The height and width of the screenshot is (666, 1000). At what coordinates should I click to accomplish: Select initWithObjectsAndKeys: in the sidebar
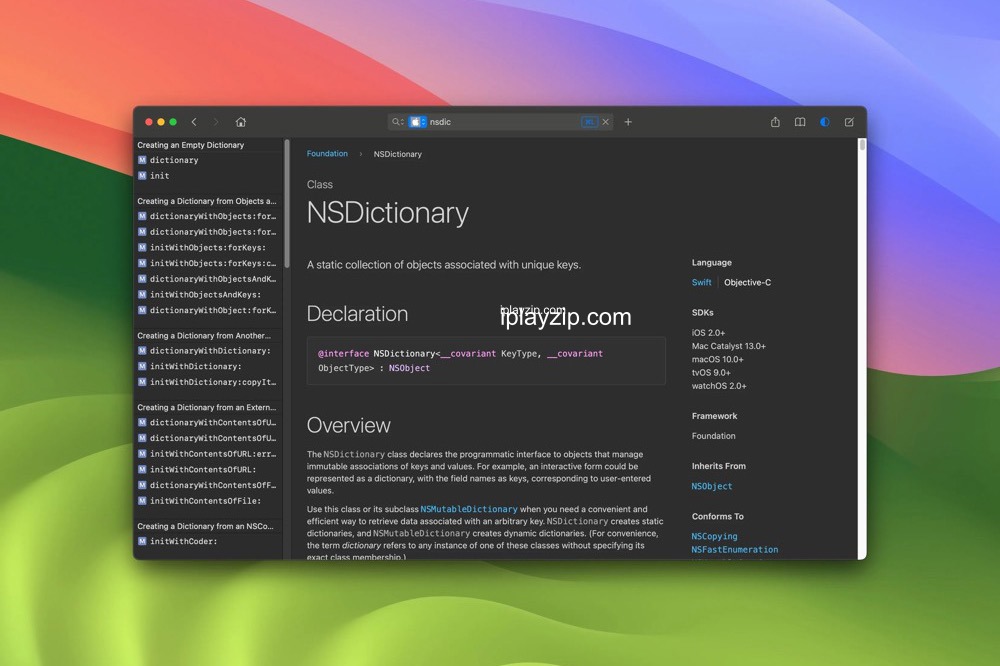click(205, 295)
